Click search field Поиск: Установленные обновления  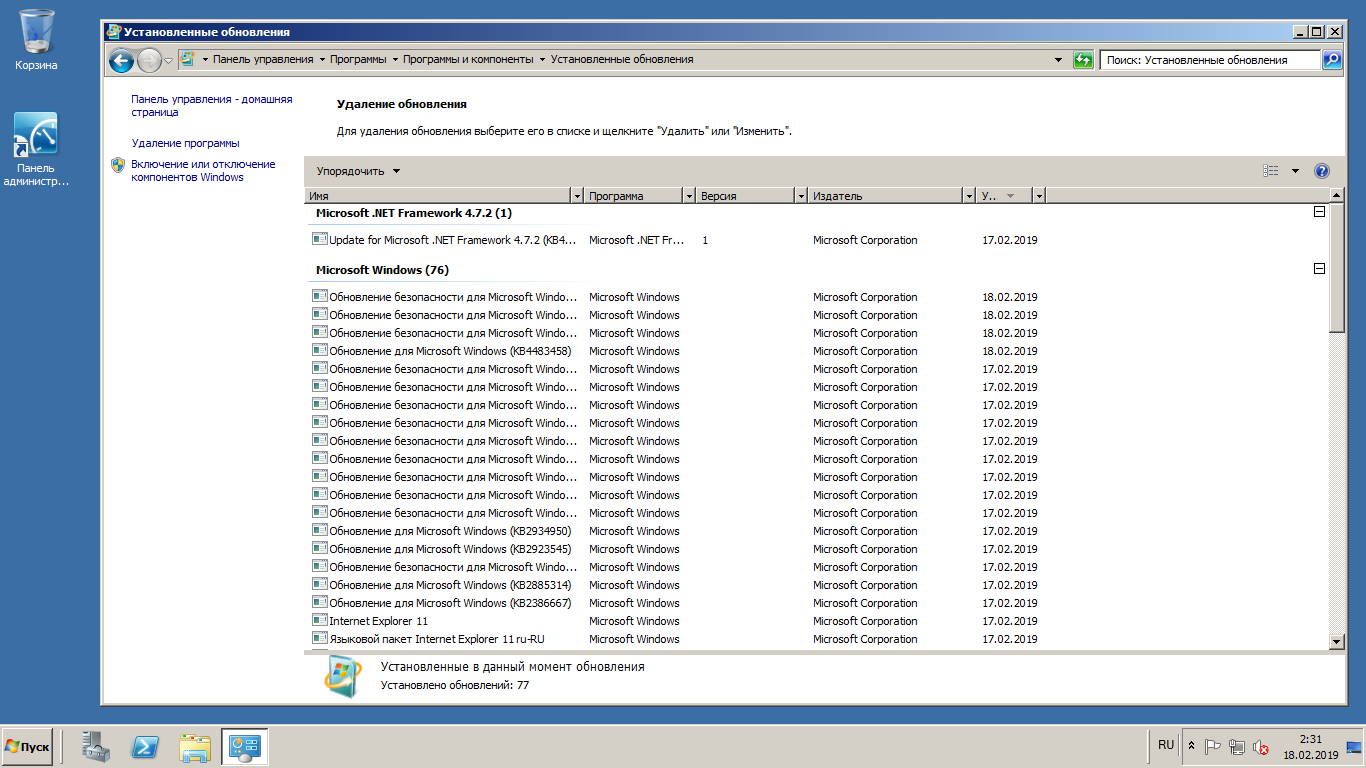point(1210,60)
